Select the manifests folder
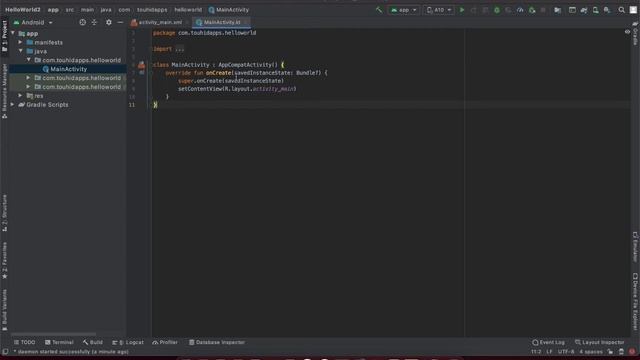This screenshot has width=640, height=360. click(48, 42)
